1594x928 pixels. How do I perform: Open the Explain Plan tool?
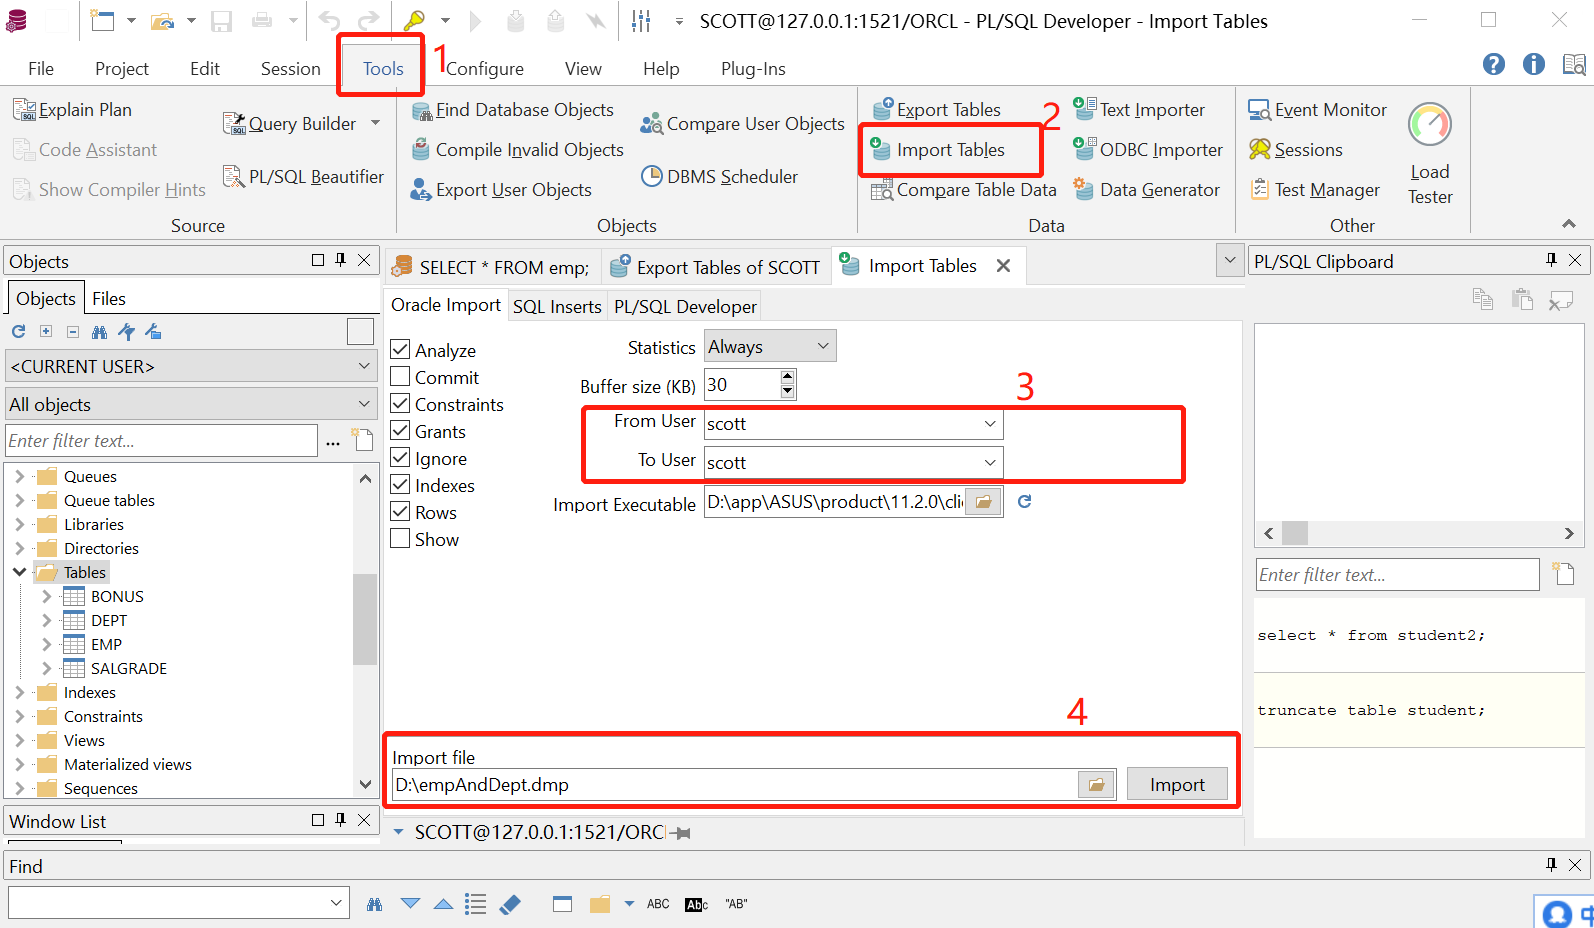[72, 110]
